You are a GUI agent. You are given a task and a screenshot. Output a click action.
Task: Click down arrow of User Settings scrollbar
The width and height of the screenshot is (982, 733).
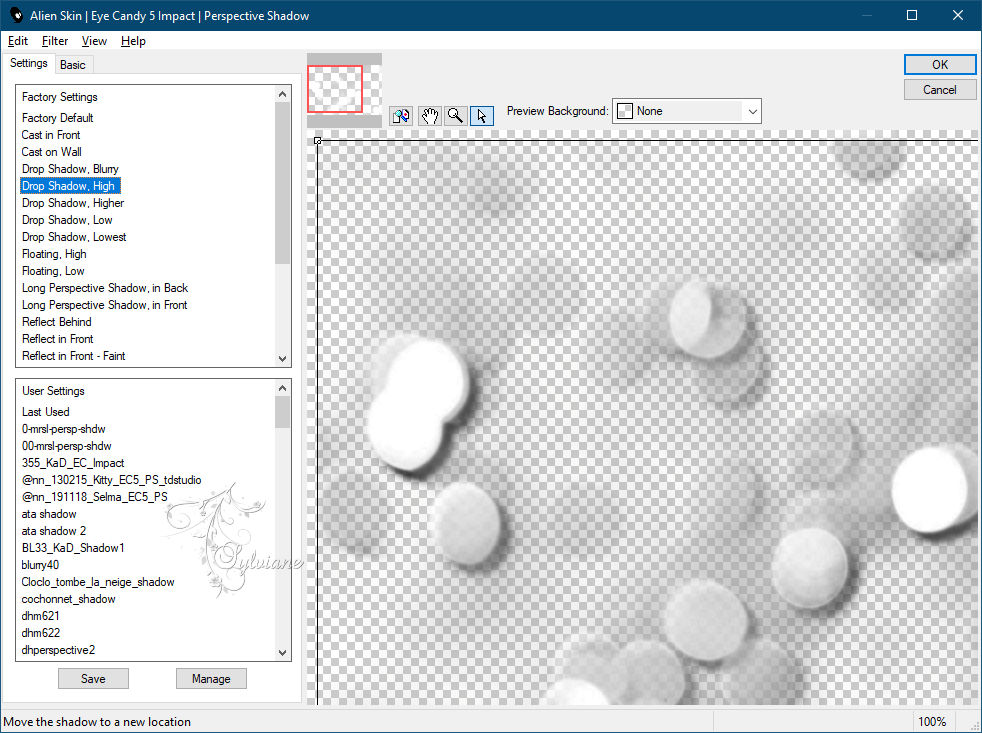coord(282,652)
